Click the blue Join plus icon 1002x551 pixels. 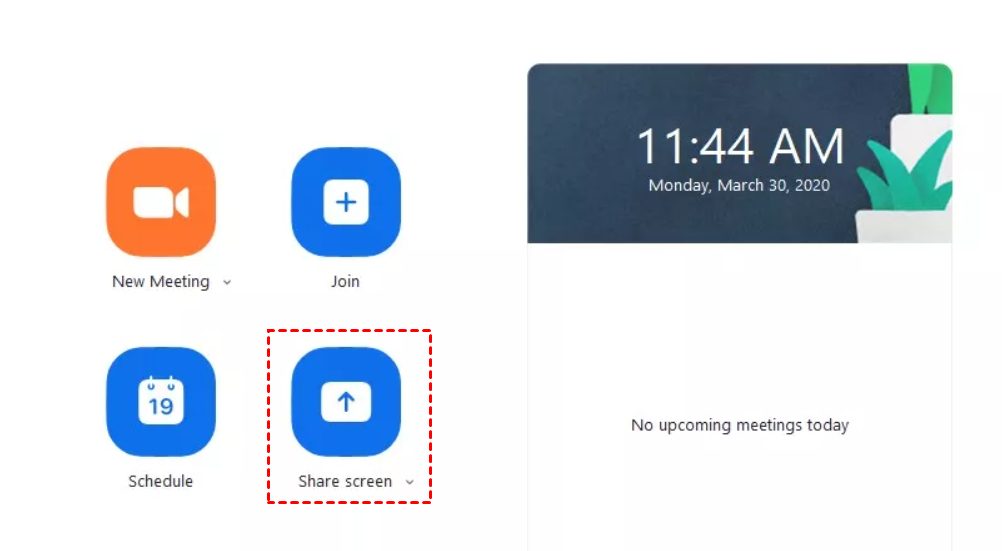click(x=346, y=202)
